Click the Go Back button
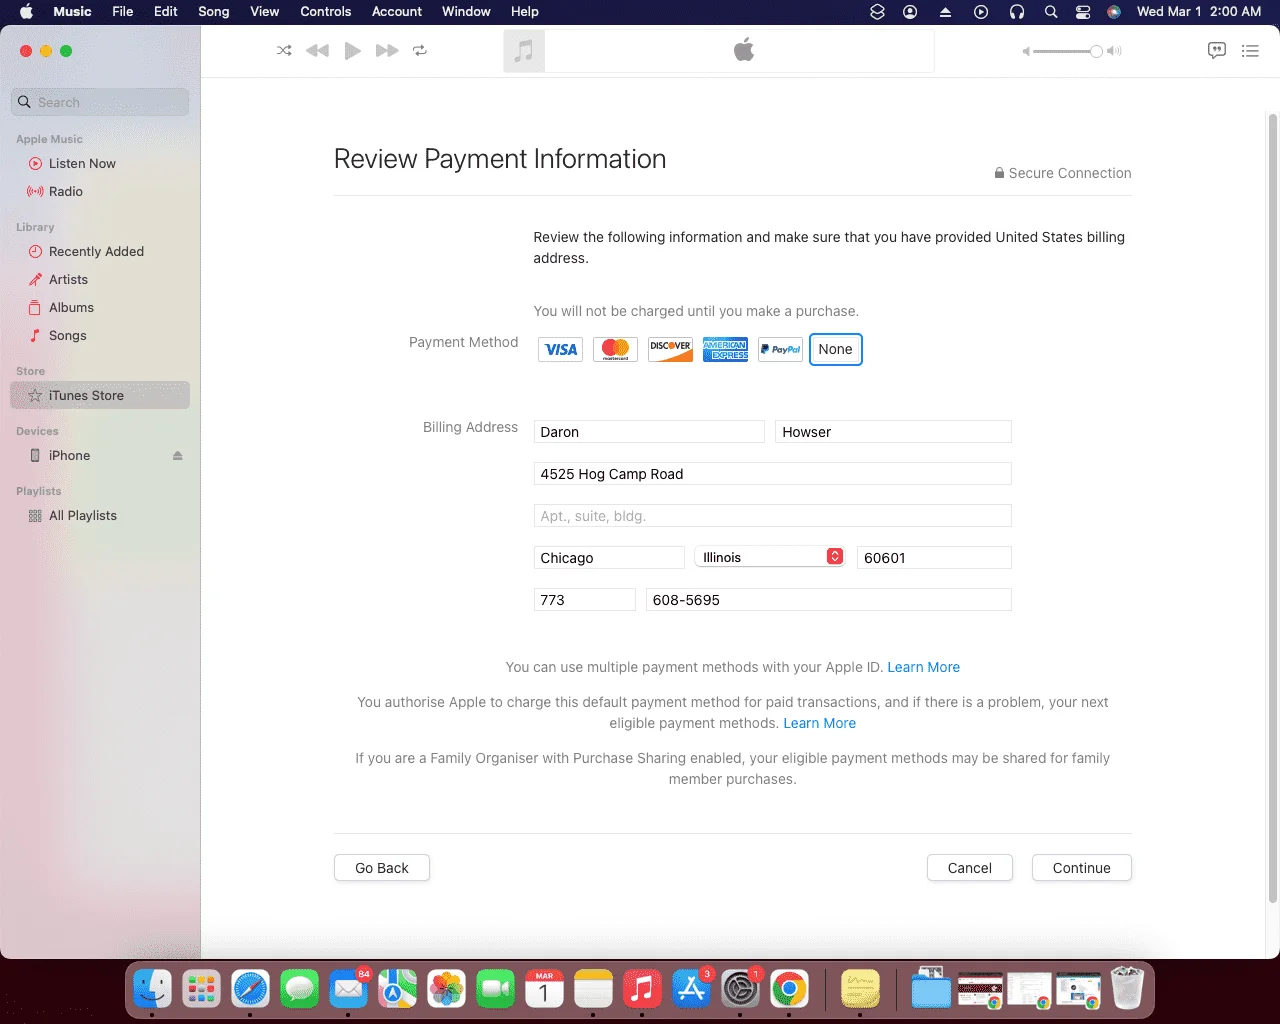The image size is (1280, 1024). point(382,868)
